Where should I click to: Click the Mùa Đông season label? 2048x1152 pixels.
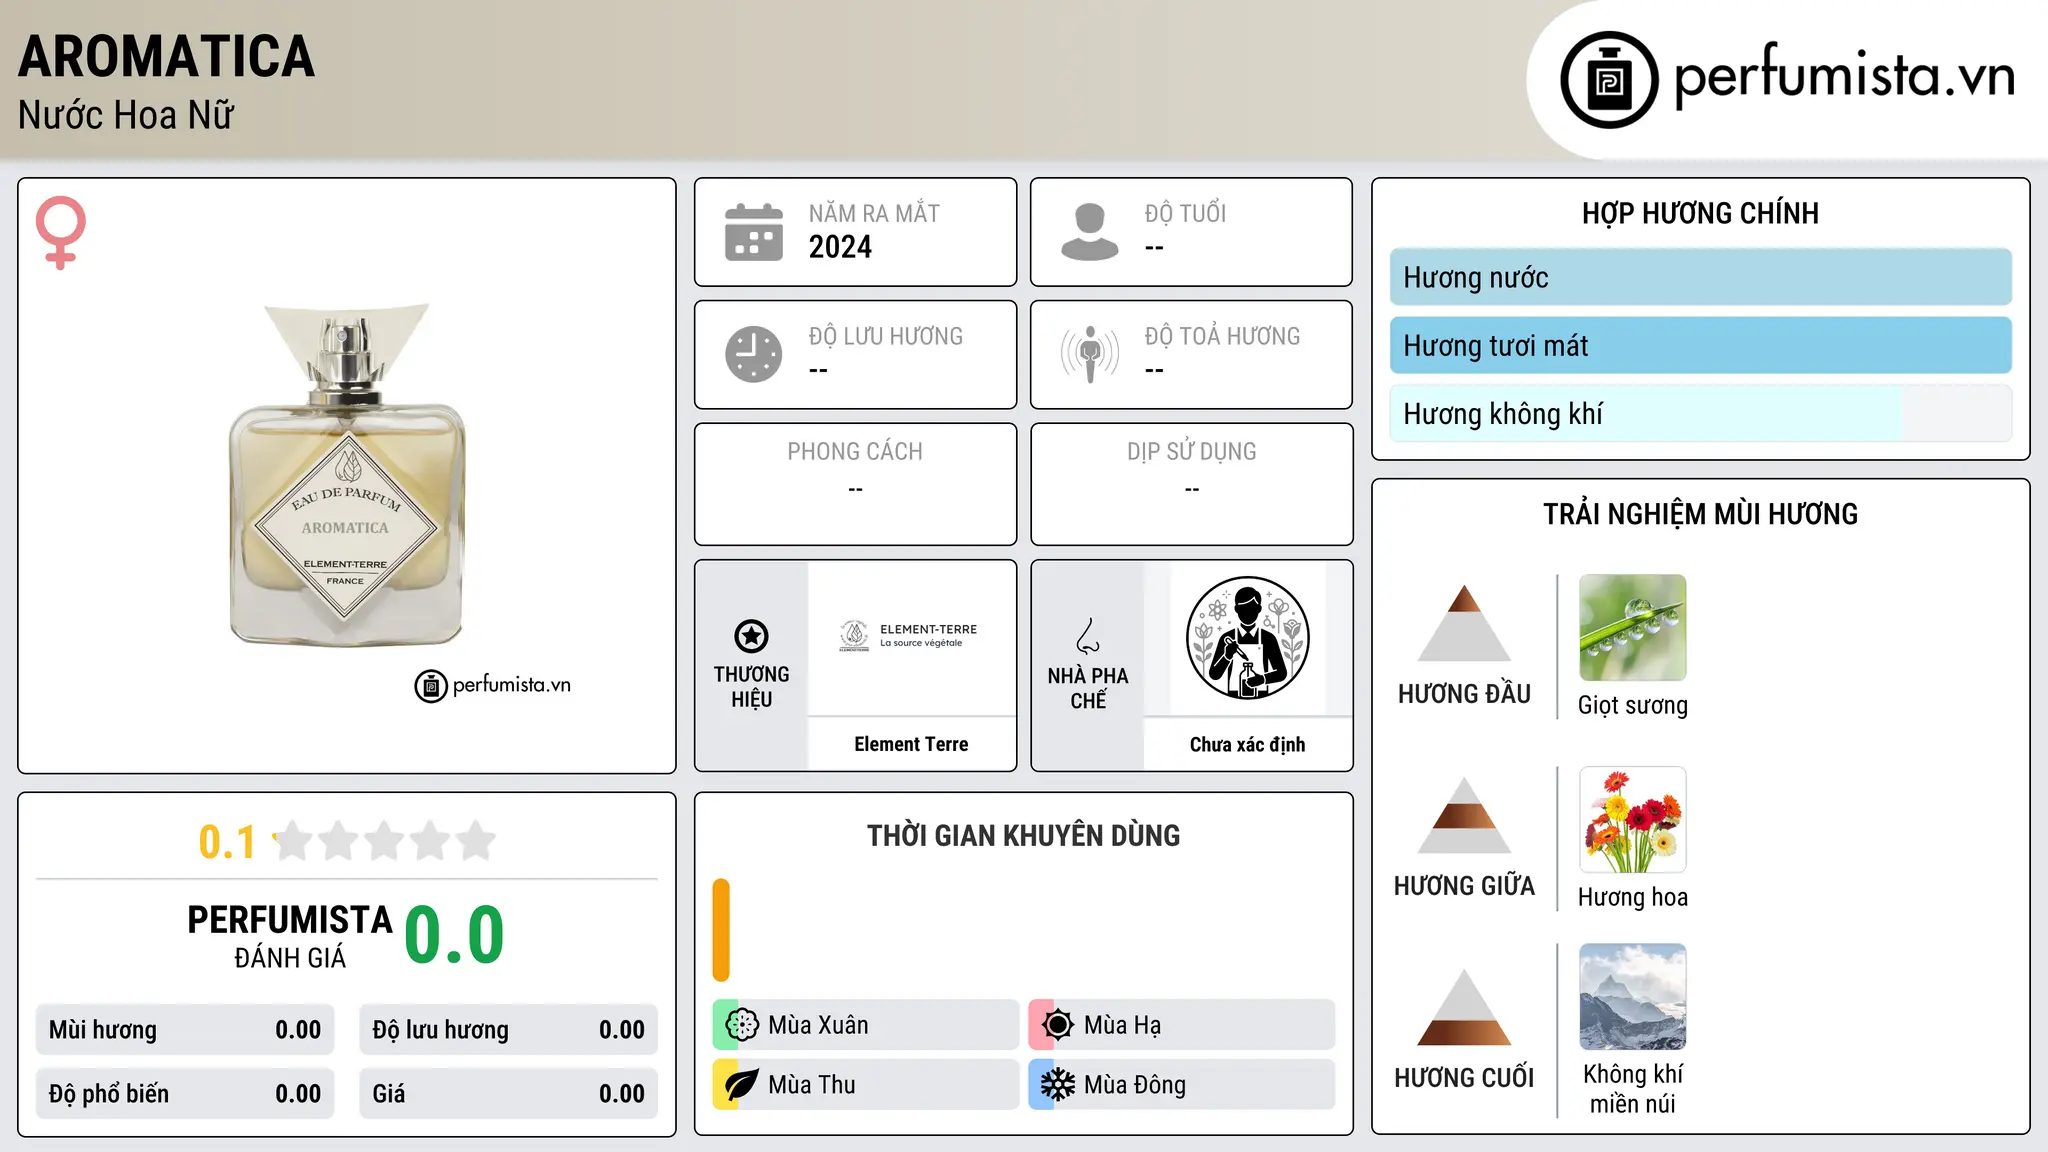point(1135,1085)
